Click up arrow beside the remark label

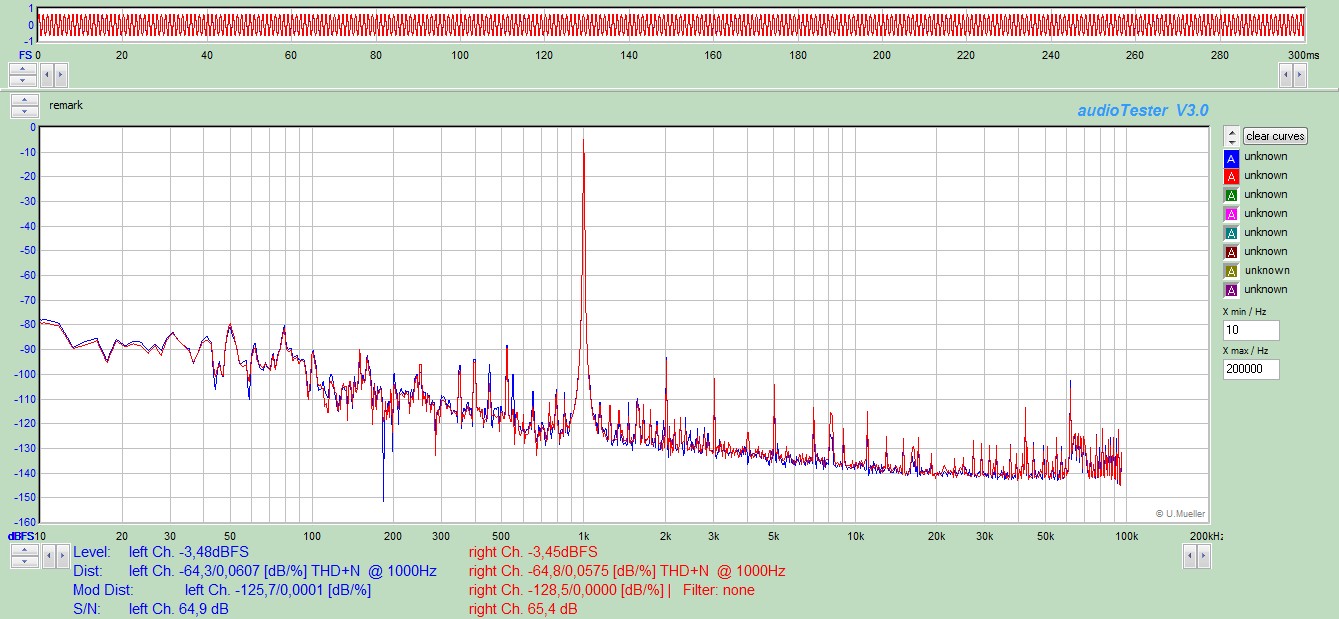[x=23, y=100]
